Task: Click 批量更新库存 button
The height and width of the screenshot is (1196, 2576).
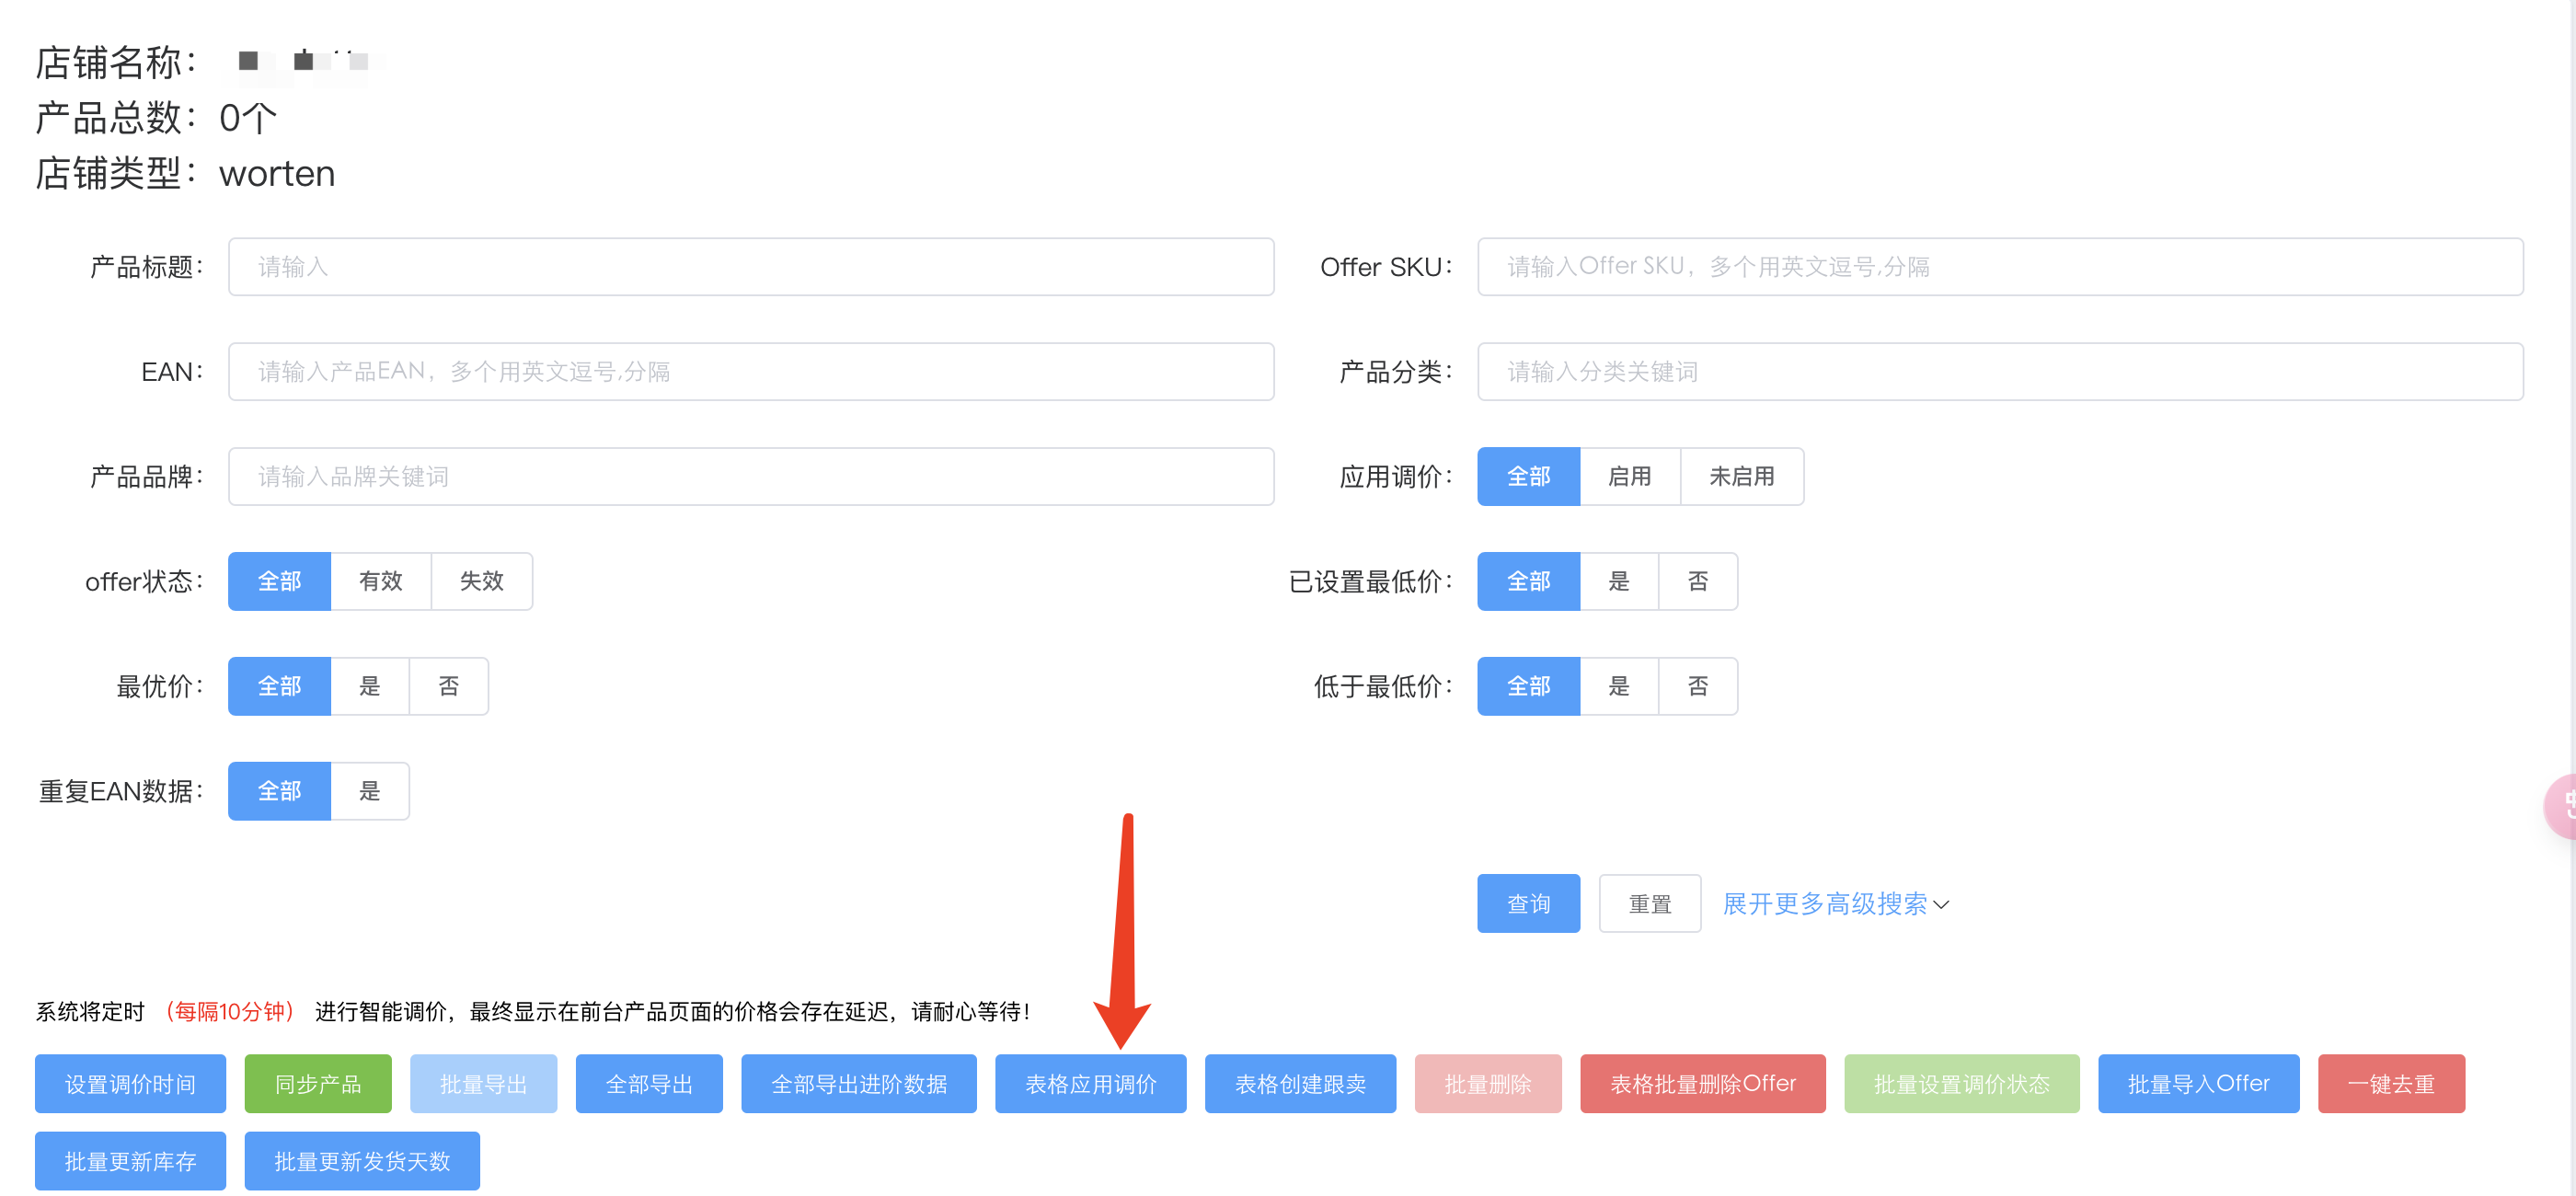Action: pos(130,1161)
